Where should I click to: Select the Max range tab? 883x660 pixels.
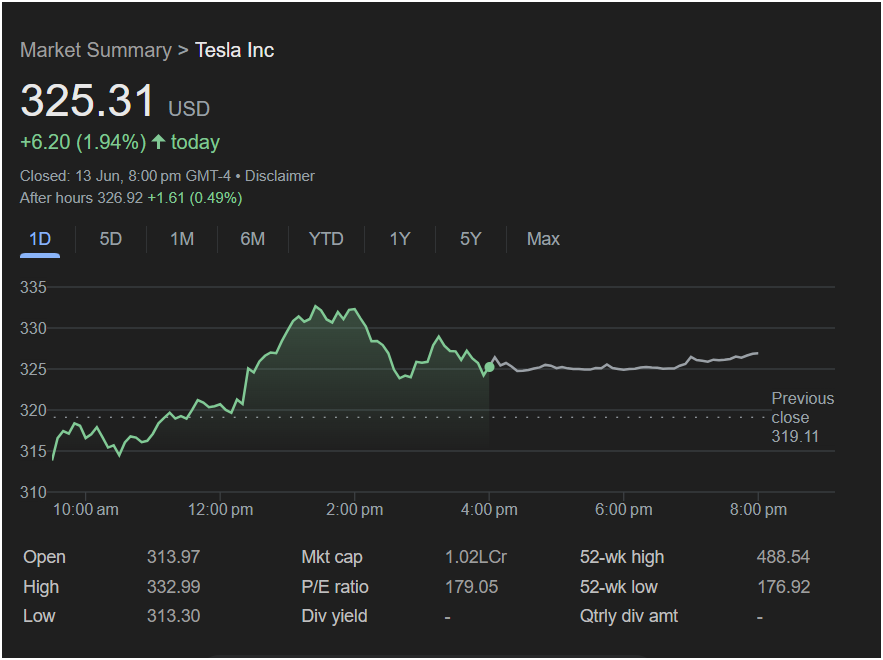(543, 239)
